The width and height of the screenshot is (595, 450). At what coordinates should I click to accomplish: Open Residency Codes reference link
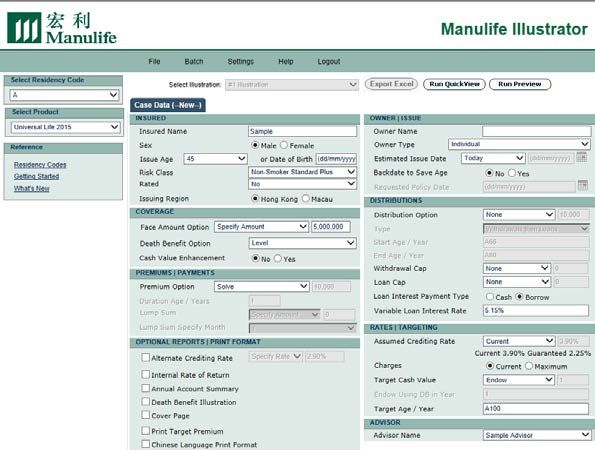tap(40, 165)
